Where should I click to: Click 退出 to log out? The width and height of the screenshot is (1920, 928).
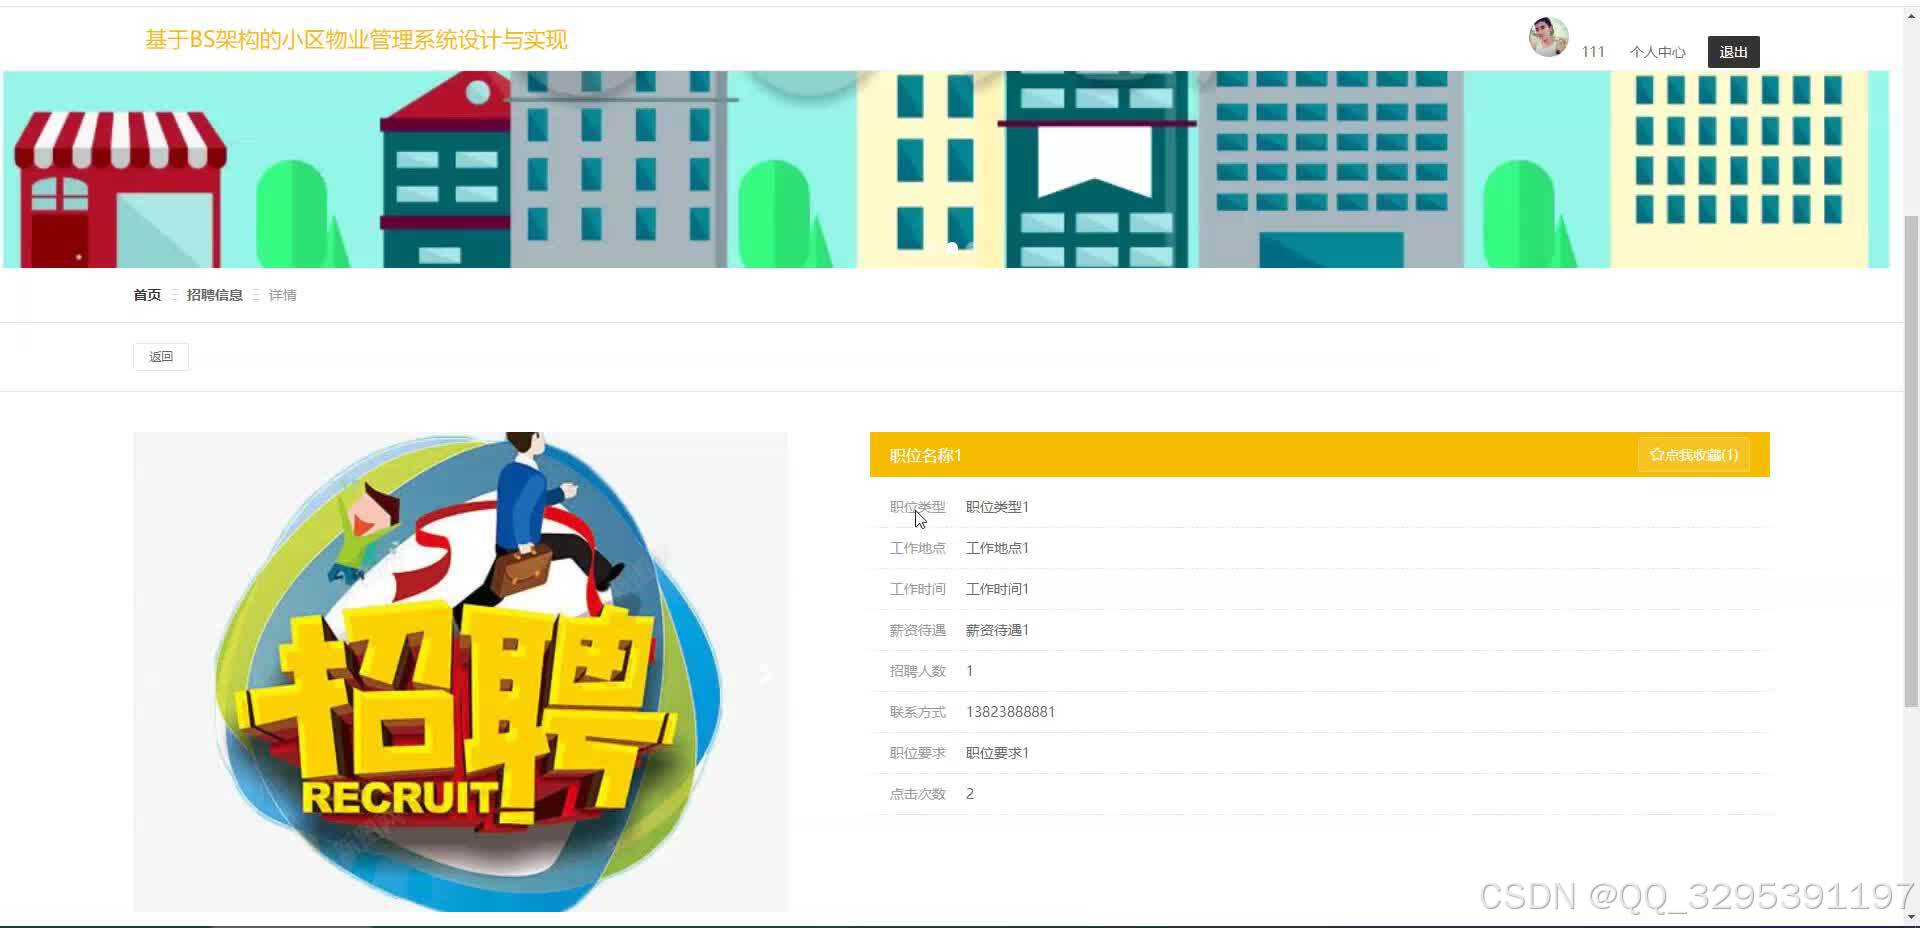coord(1733,51)
